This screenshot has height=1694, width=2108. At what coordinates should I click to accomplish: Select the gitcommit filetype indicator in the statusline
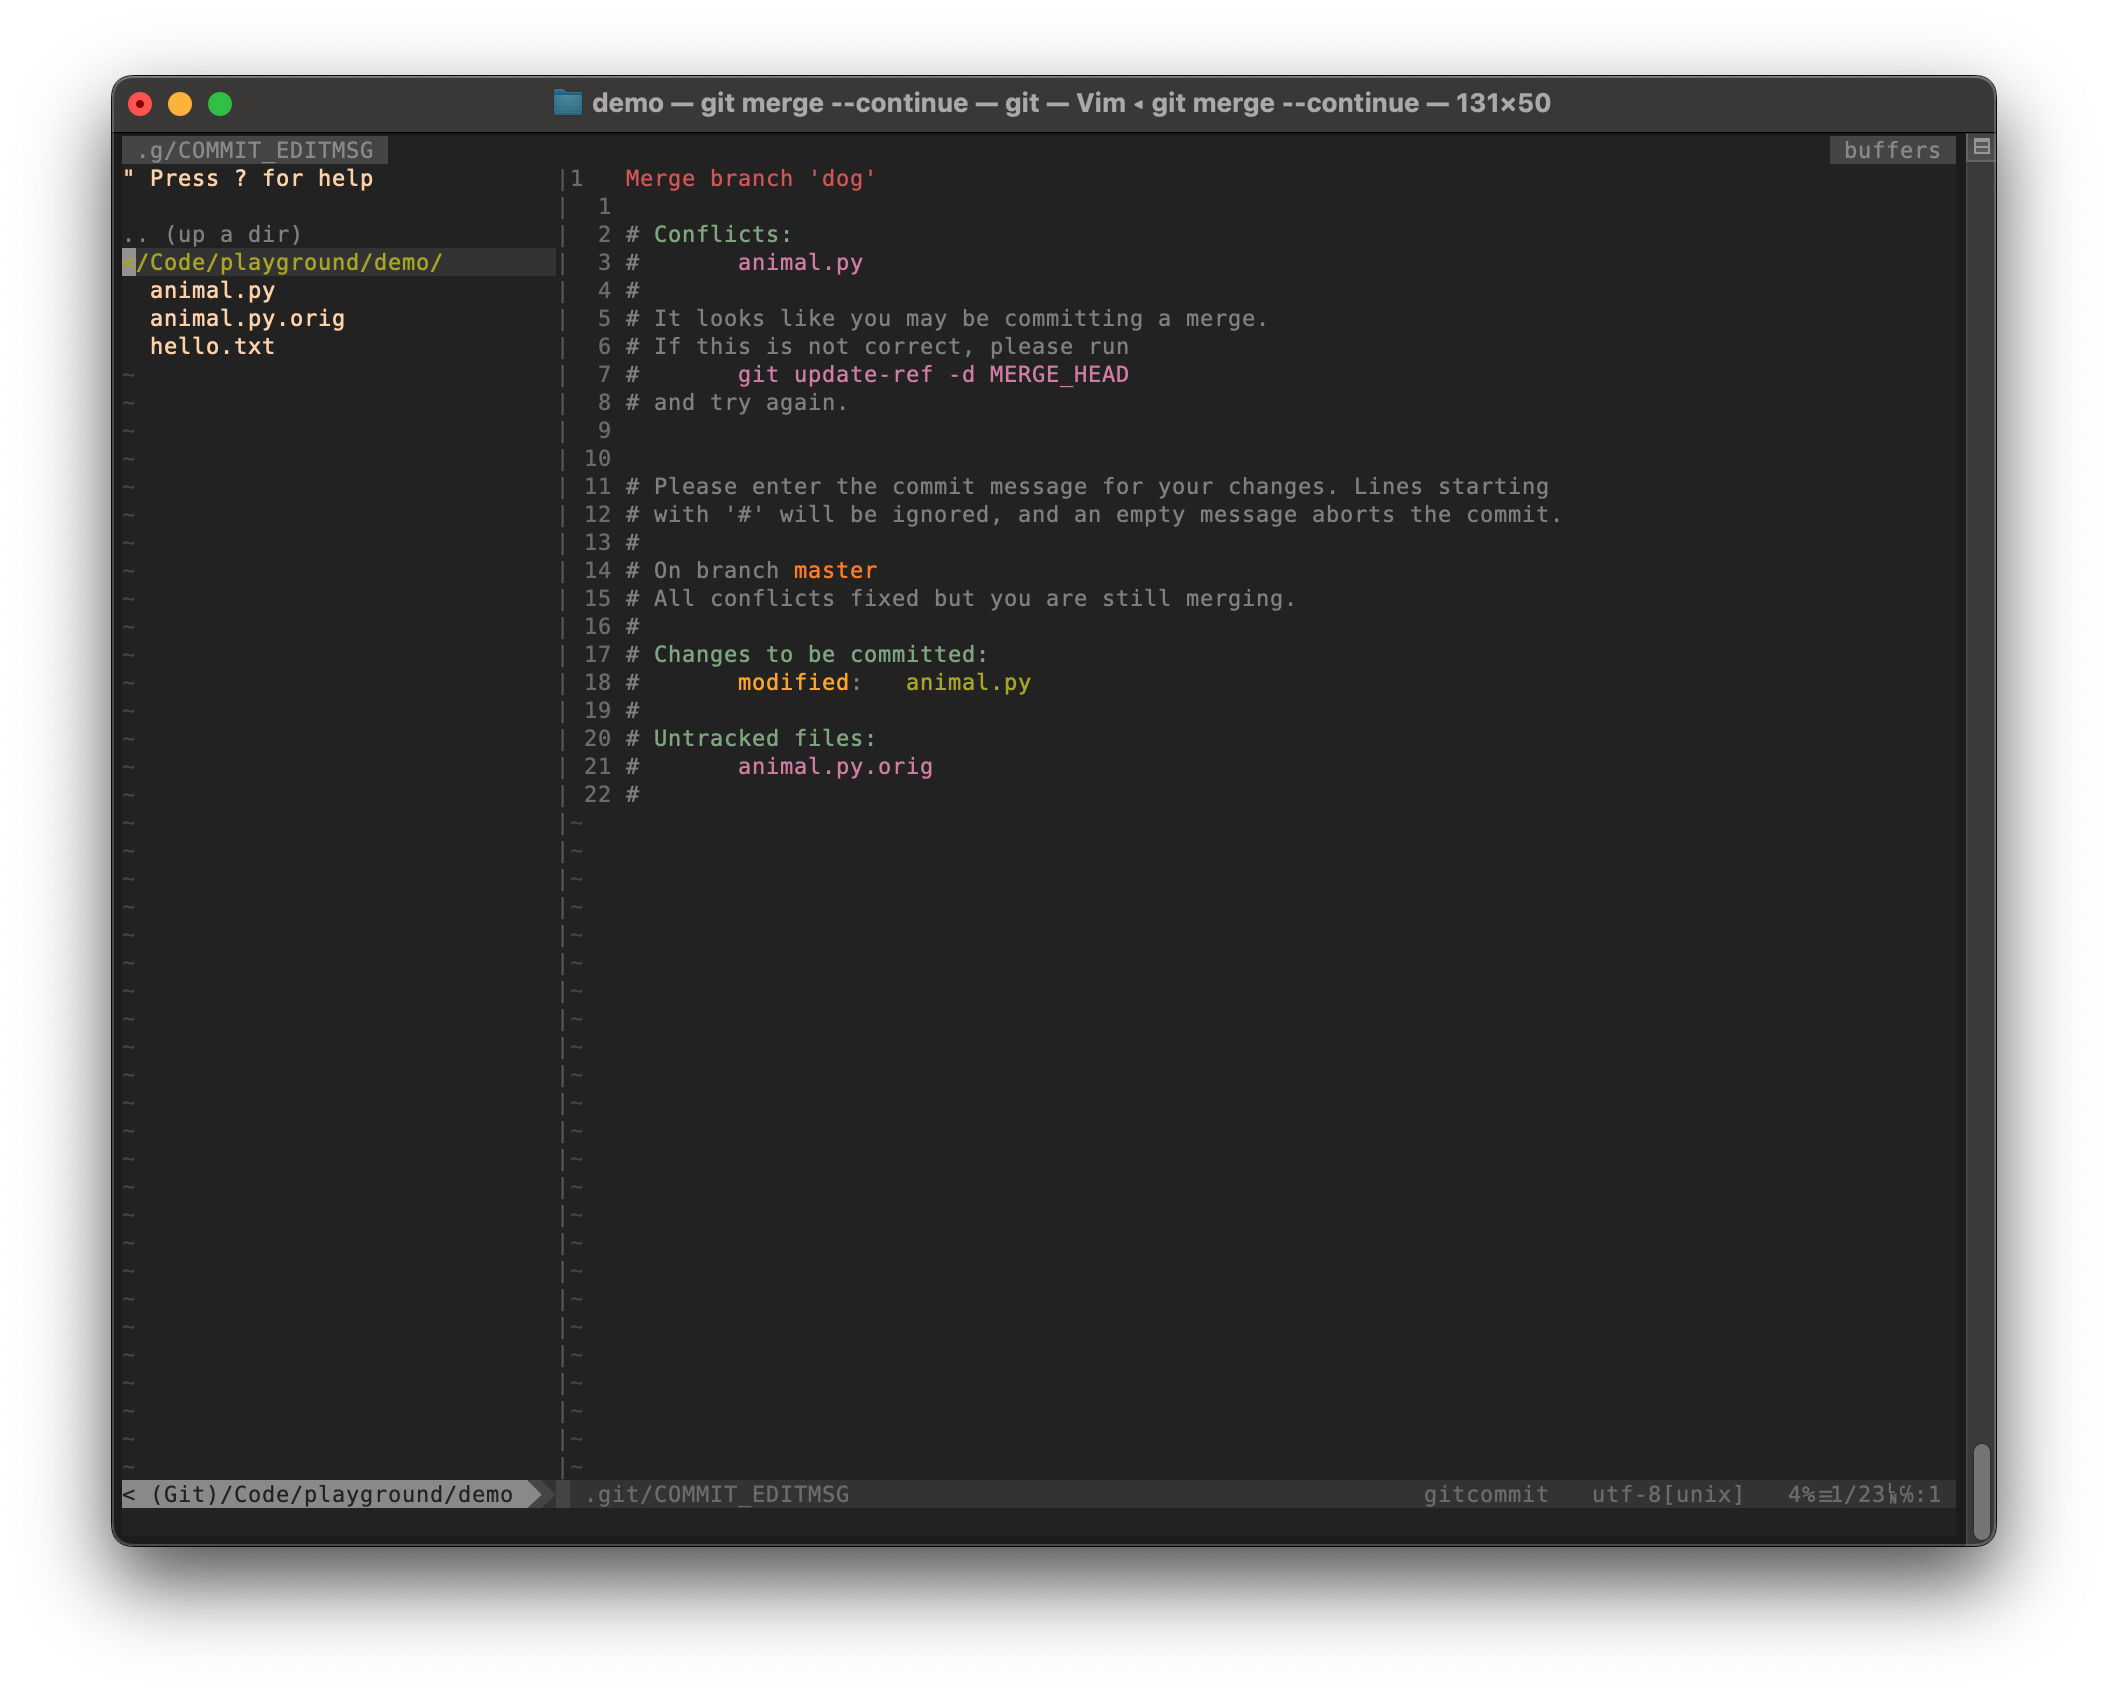tap(1486, 1494)
